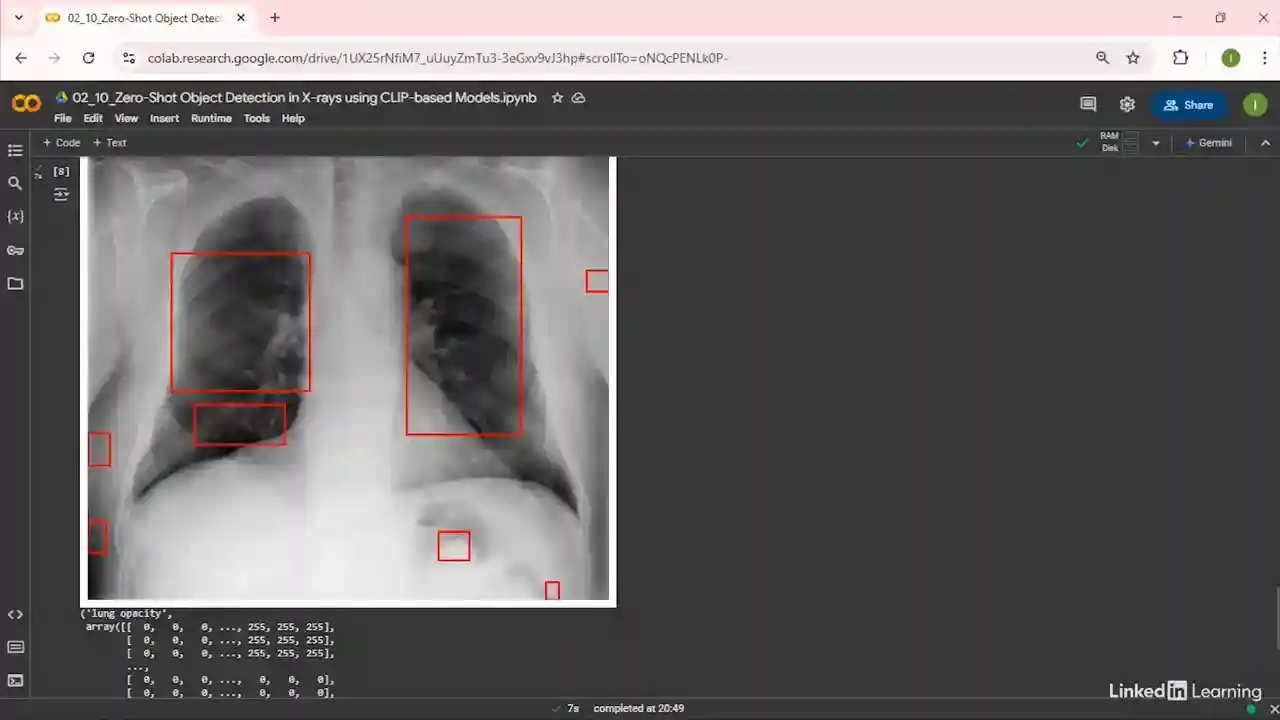
Task: Add a Text cell
Action: point(110,143)
